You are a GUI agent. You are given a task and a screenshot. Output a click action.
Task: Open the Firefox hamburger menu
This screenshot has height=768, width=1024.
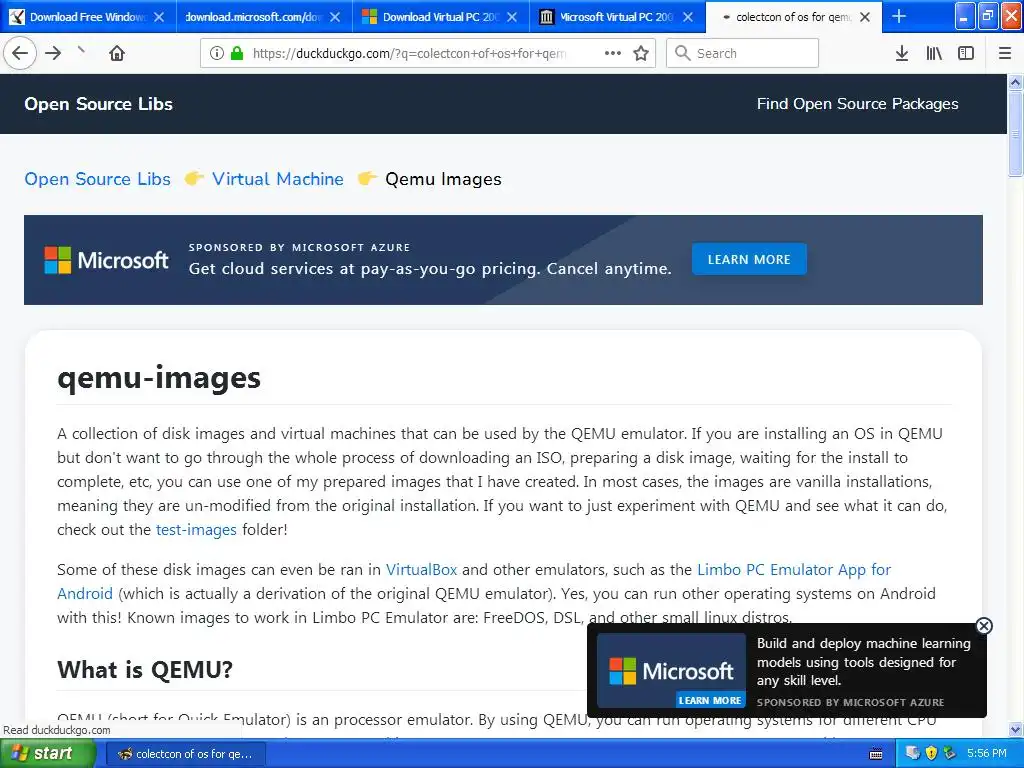tap(1005, 53)
